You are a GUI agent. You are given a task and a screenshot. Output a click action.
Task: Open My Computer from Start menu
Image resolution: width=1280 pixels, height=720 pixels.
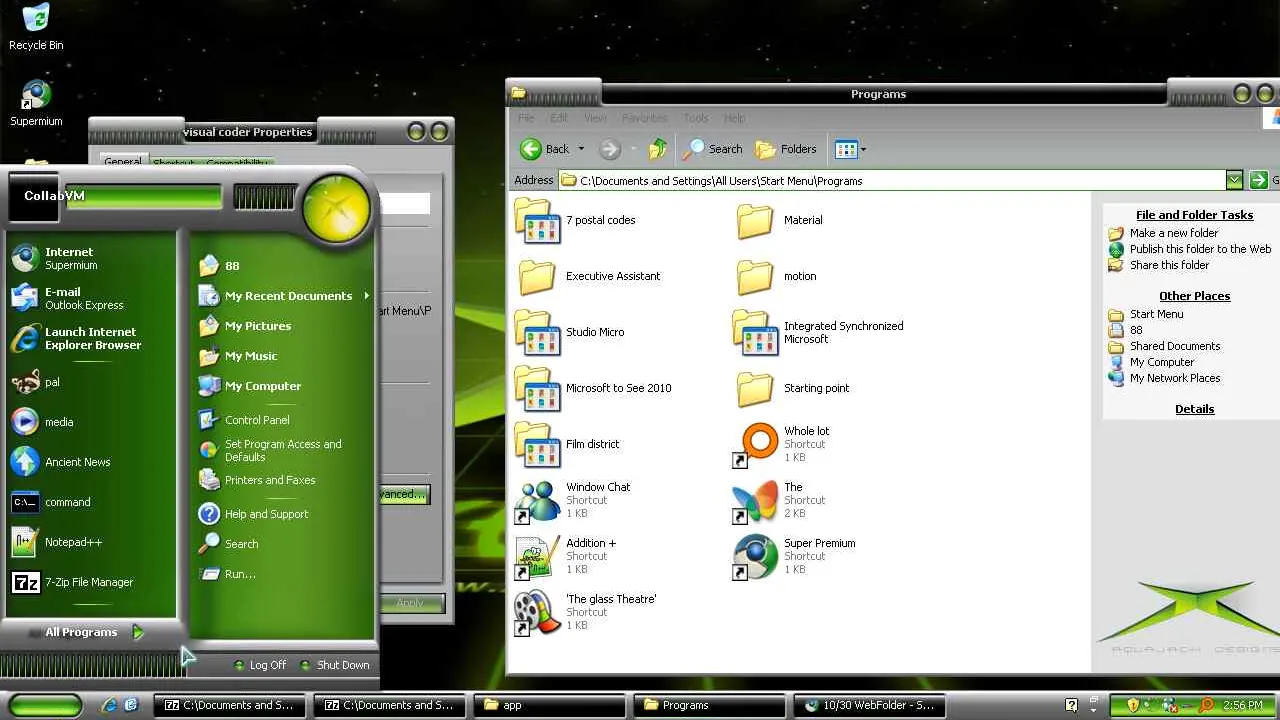(283, 386)
